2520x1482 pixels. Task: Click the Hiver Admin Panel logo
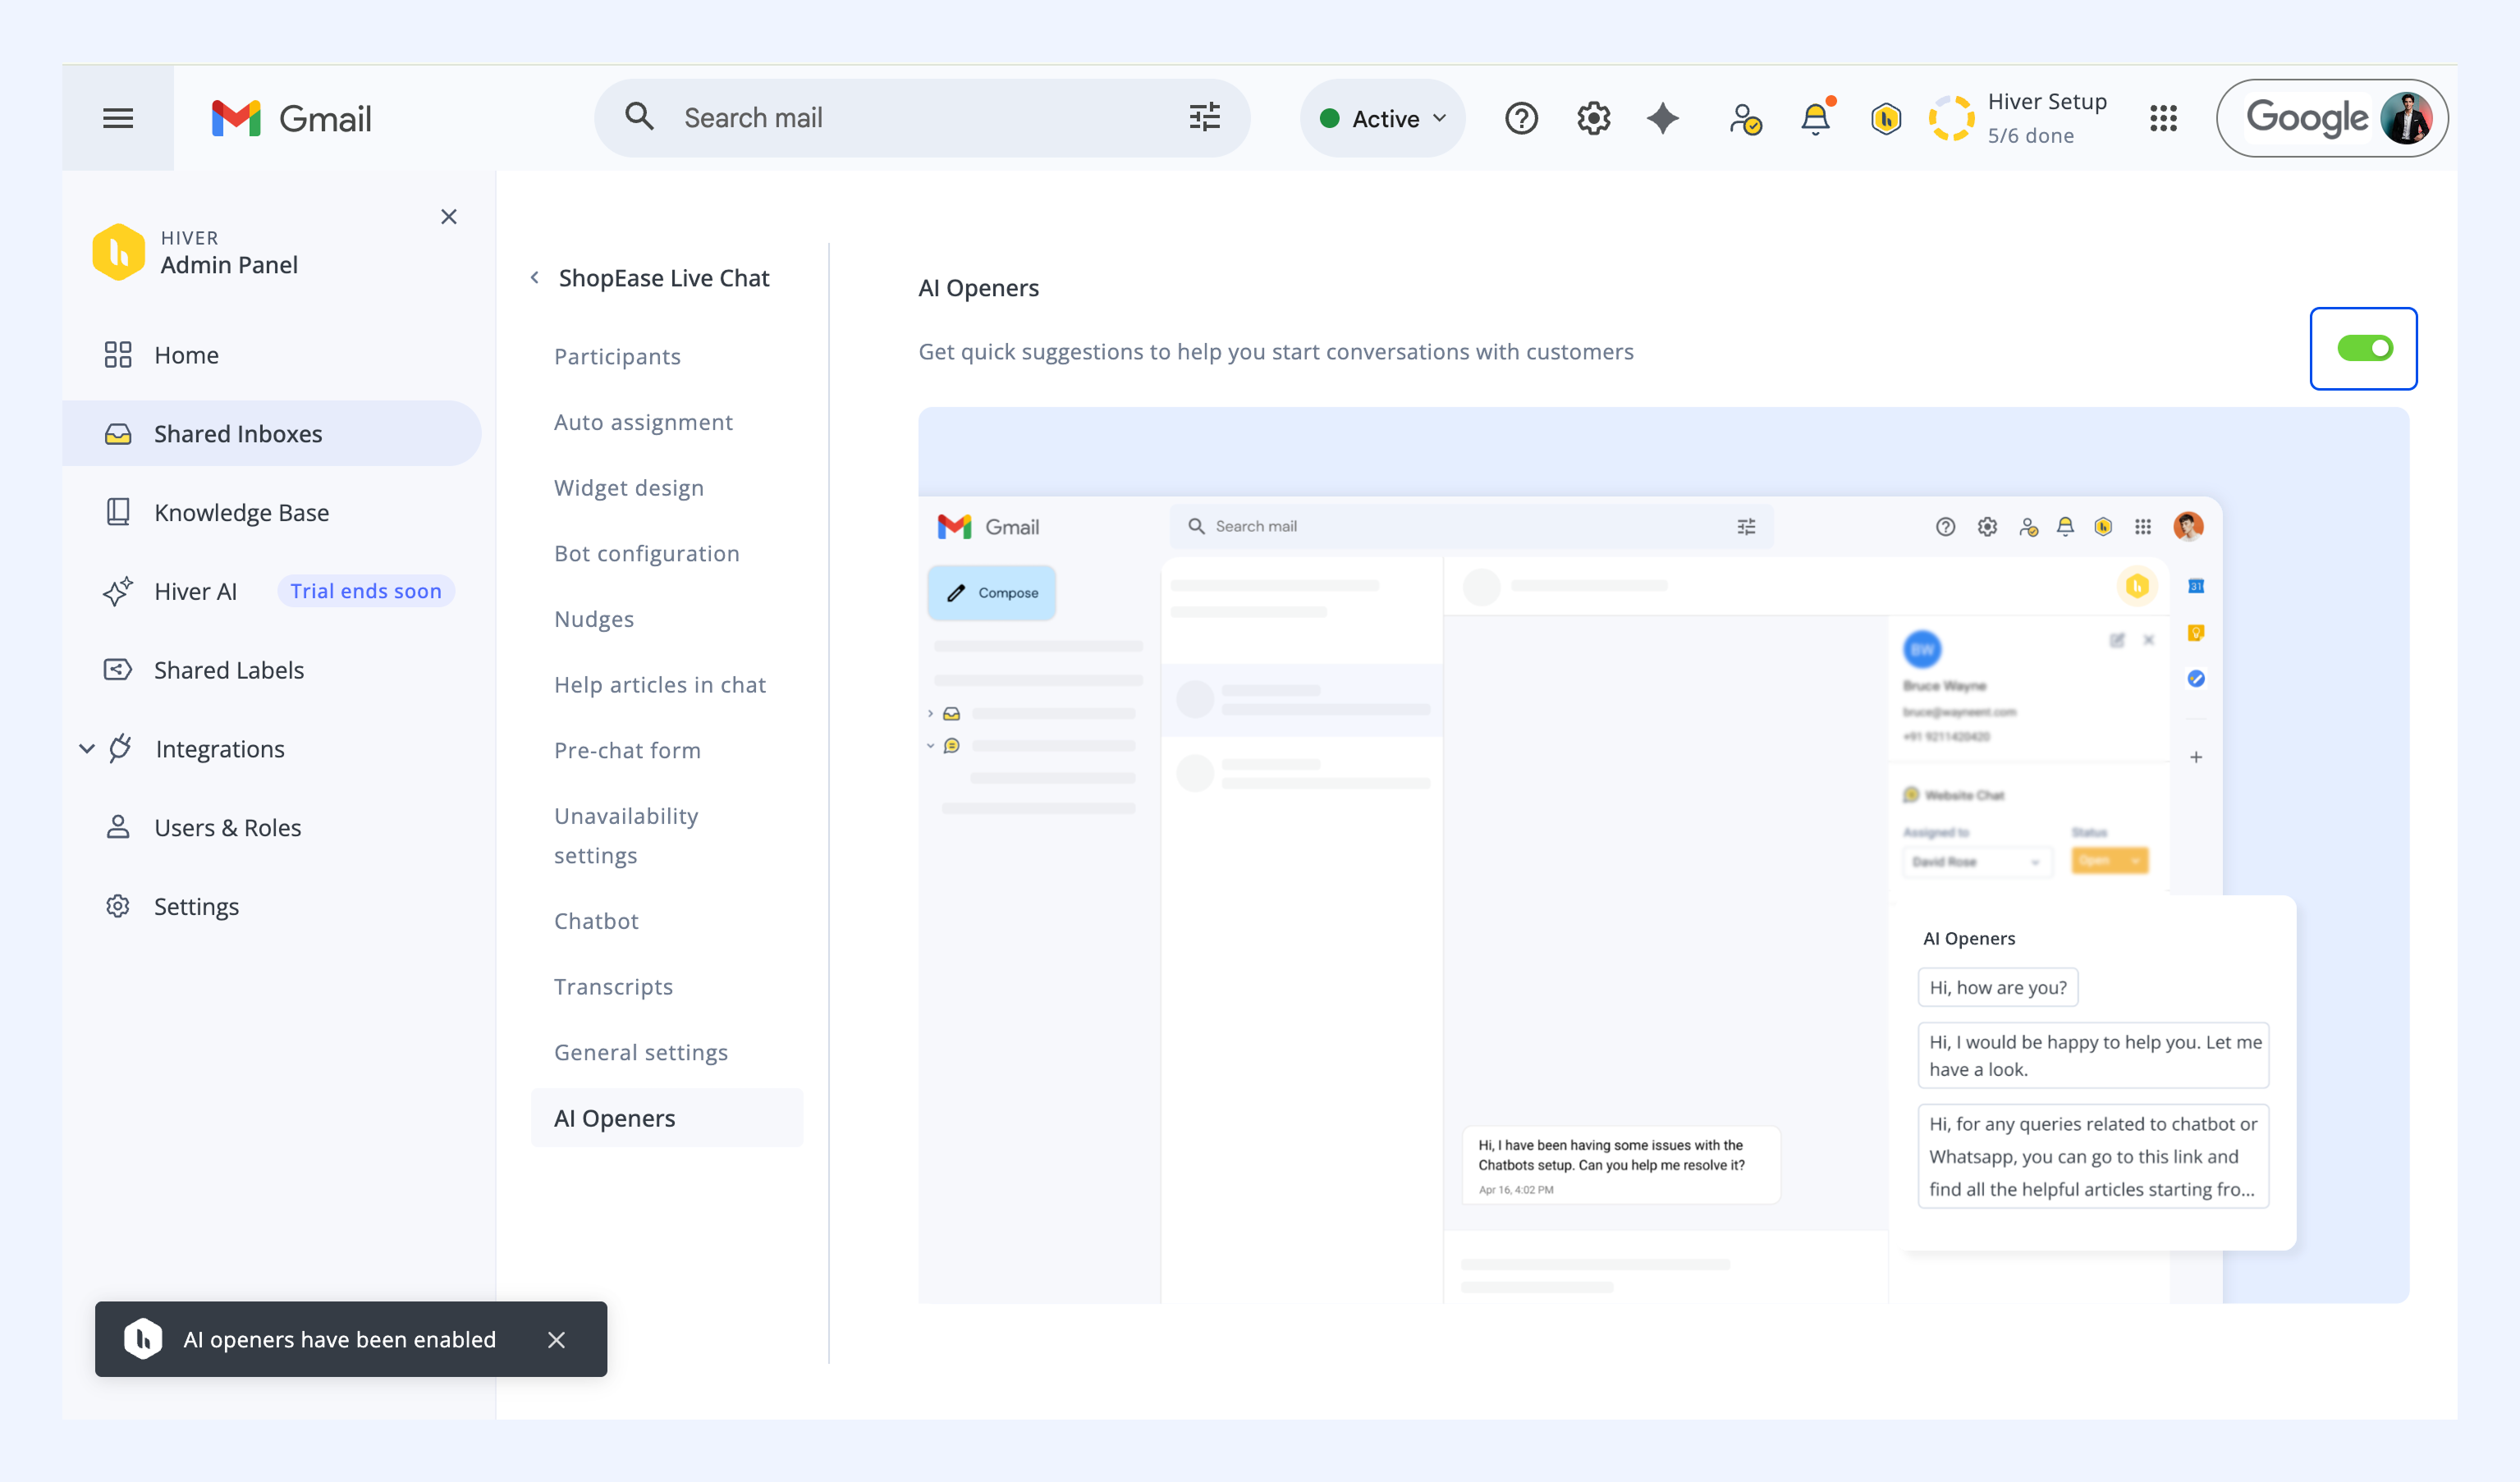point(118,252)
